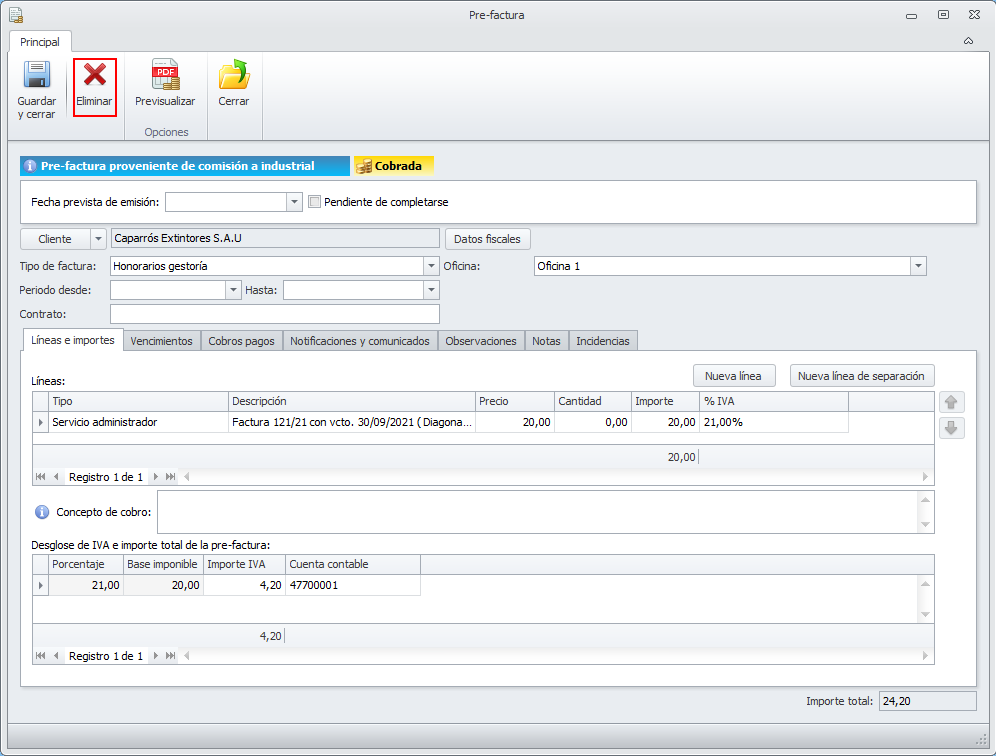Move line down with arrow button
Image resolution: width=996 pixels, height=756 pixels.
[953, 428]
